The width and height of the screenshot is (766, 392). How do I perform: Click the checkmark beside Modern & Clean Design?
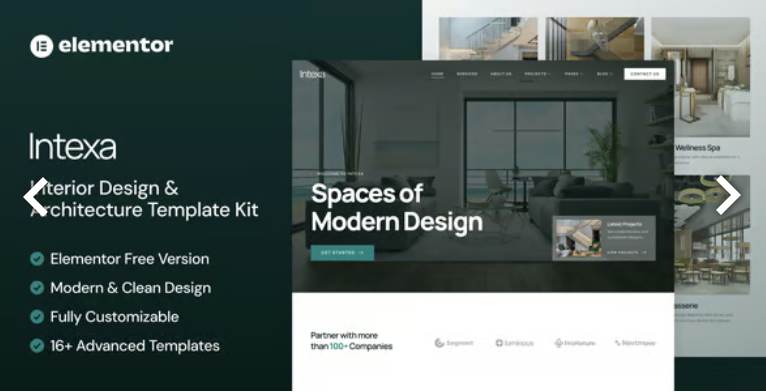point(37,288)
